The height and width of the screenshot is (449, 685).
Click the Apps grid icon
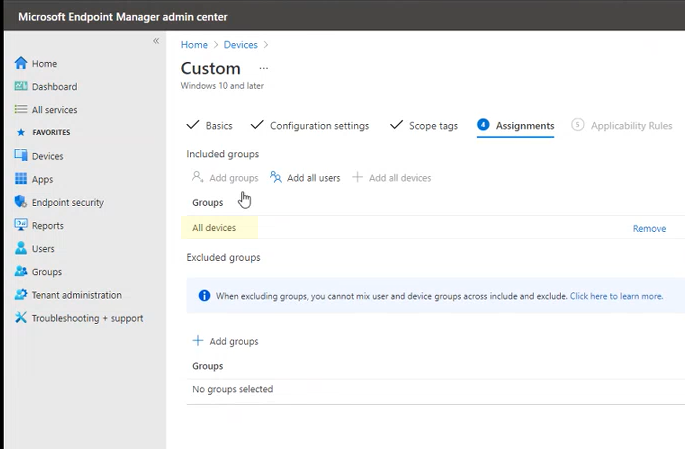21,180
